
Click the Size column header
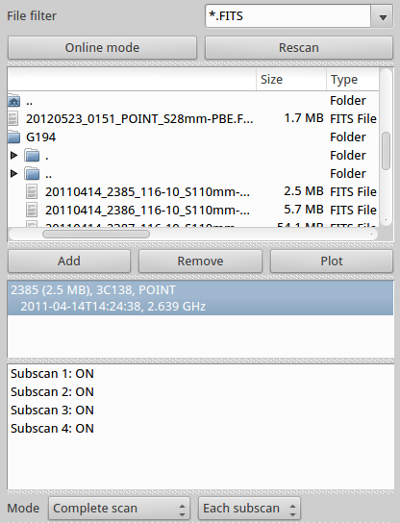click(291, 79)
